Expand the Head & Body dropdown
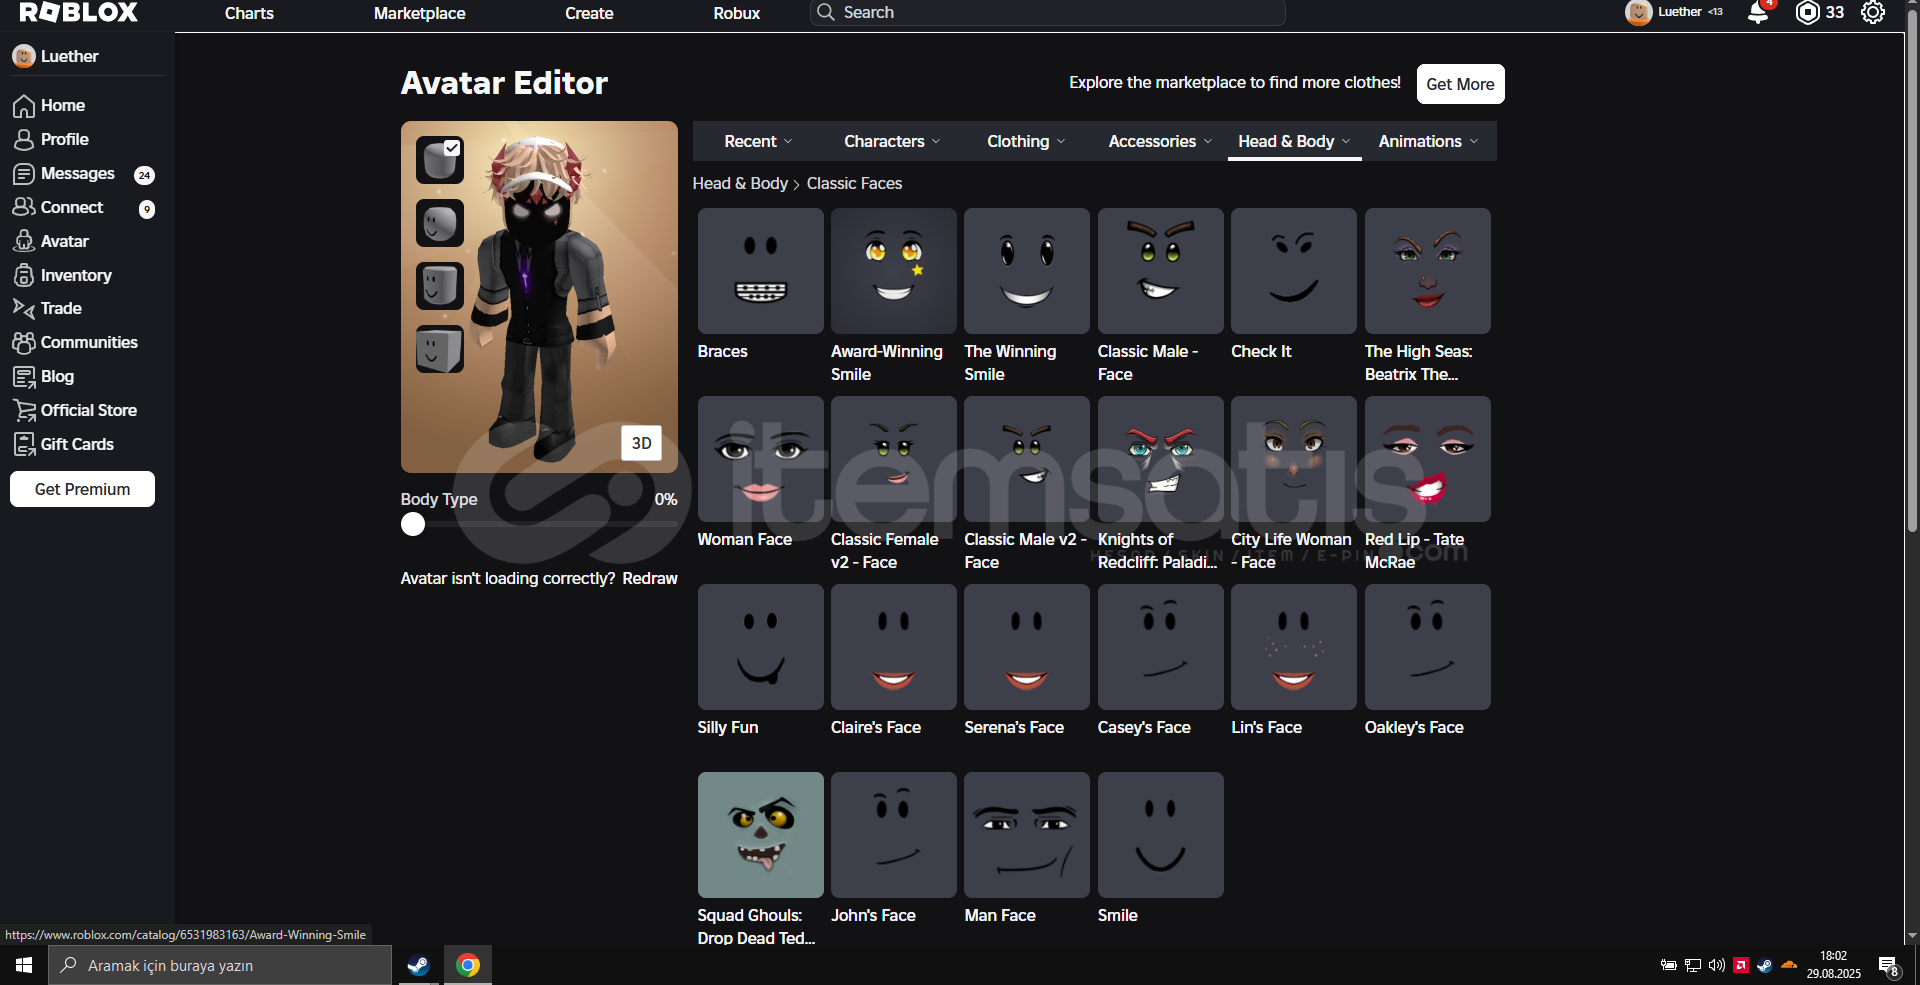Image resolution: width=1920 pixels, height=985 pixels. coord(1294,141)
